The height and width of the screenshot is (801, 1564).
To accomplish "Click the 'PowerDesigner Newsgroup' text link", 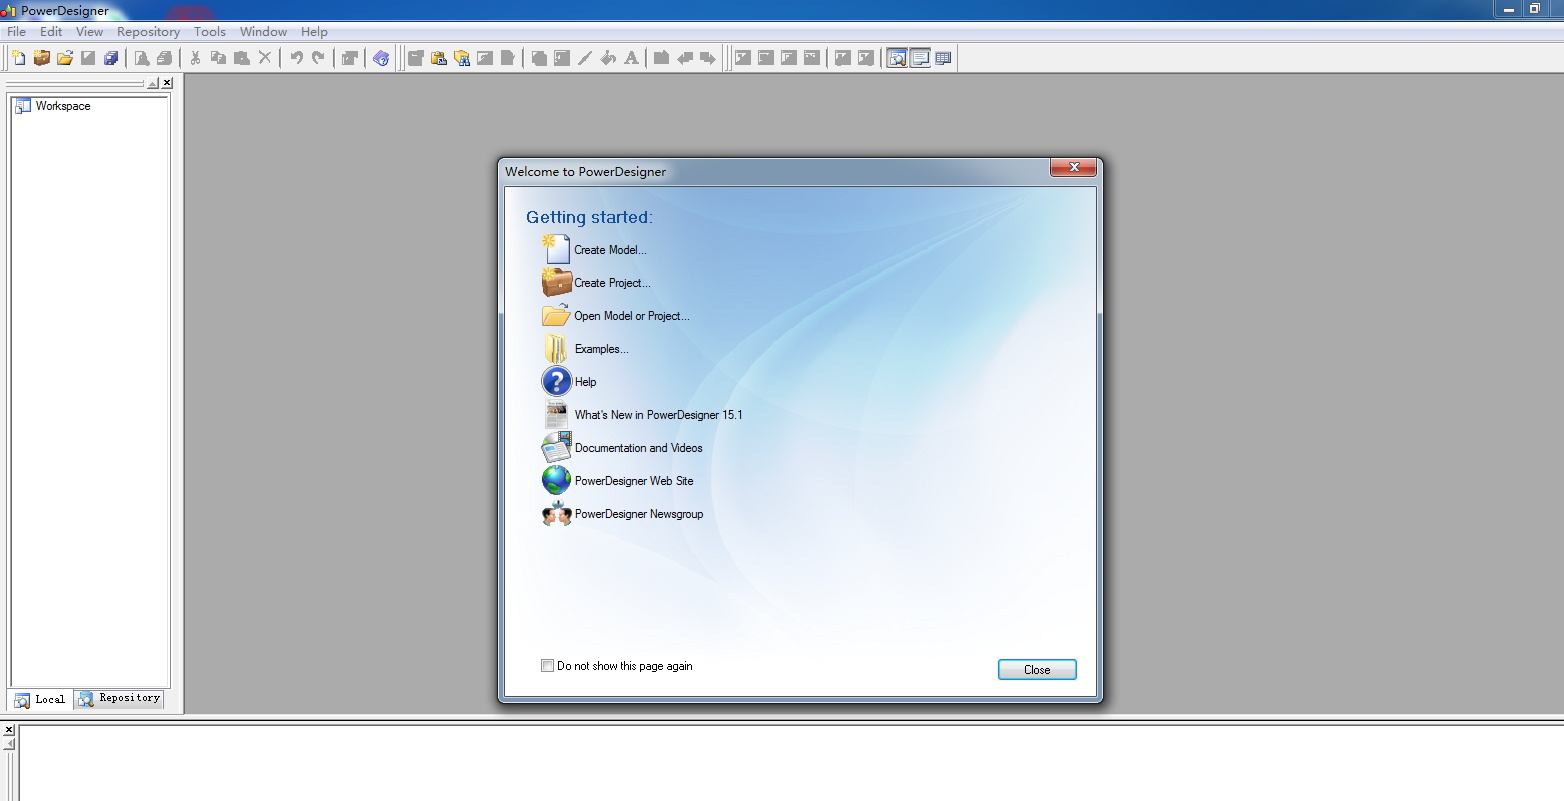I will (x=639, y=514).
